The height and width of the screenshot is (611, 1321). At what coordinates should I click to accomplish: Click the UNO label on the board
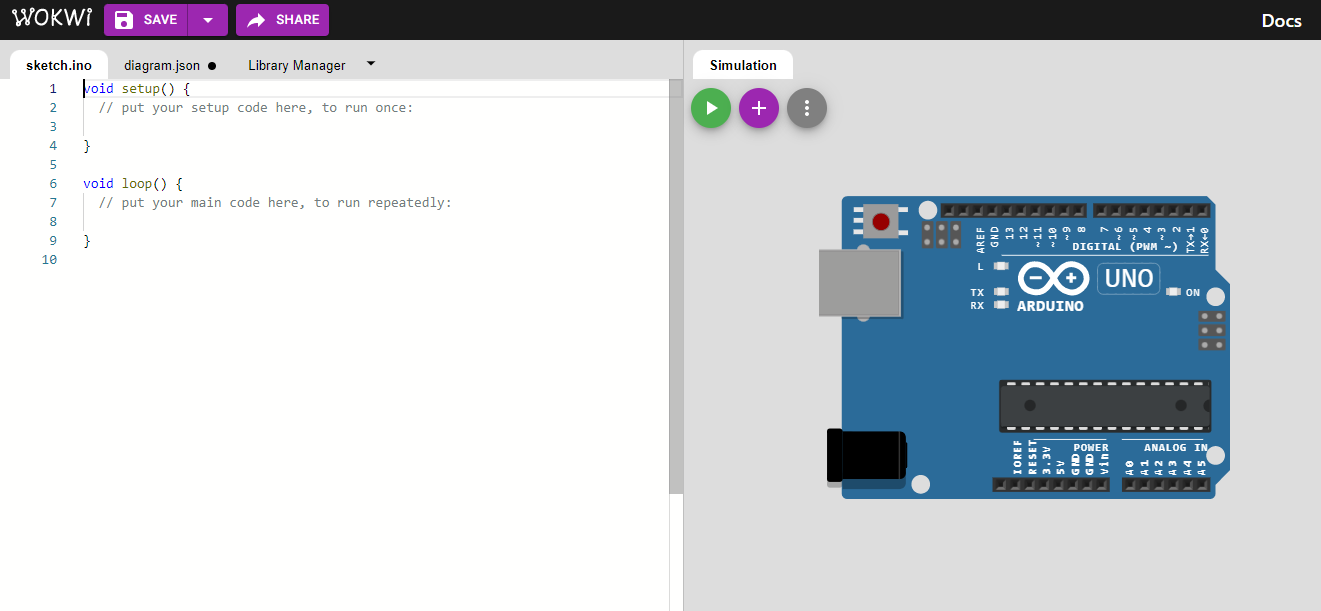click(x=1129, y=278)
